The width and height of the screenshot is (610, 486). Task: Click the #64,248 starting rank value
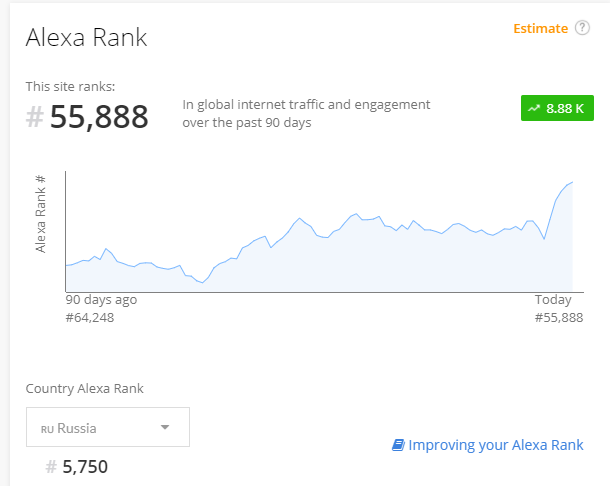pyautogui.click(x=90, y=318)
